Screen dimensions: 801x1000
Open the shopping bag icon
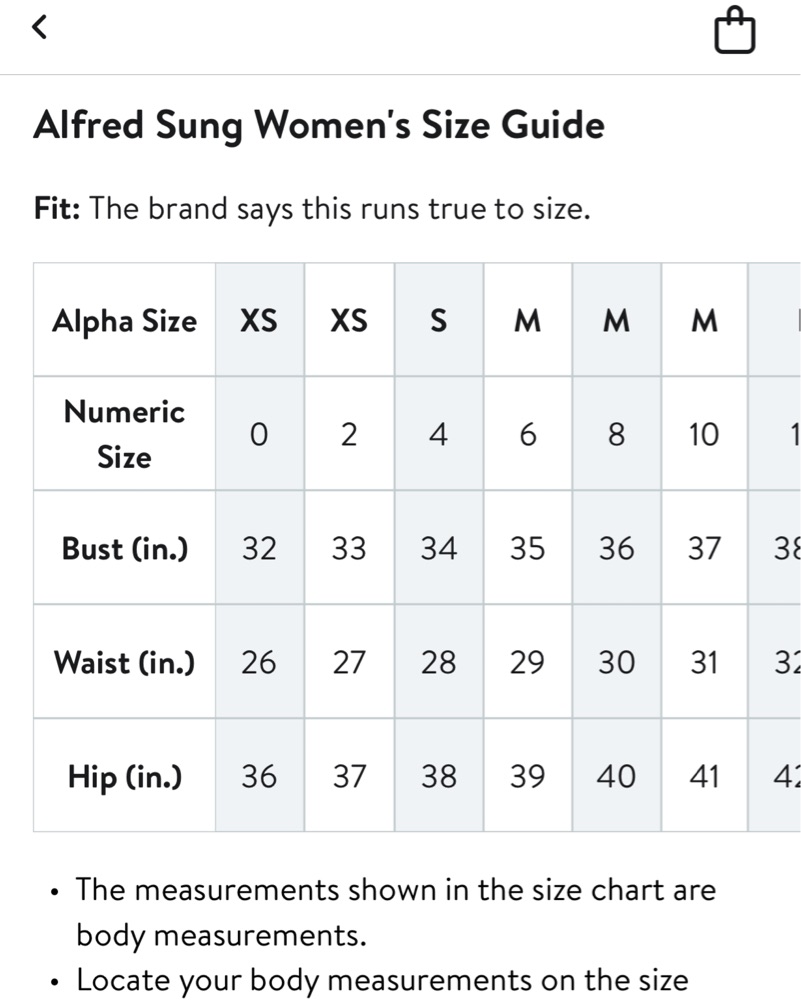(735, 30)
